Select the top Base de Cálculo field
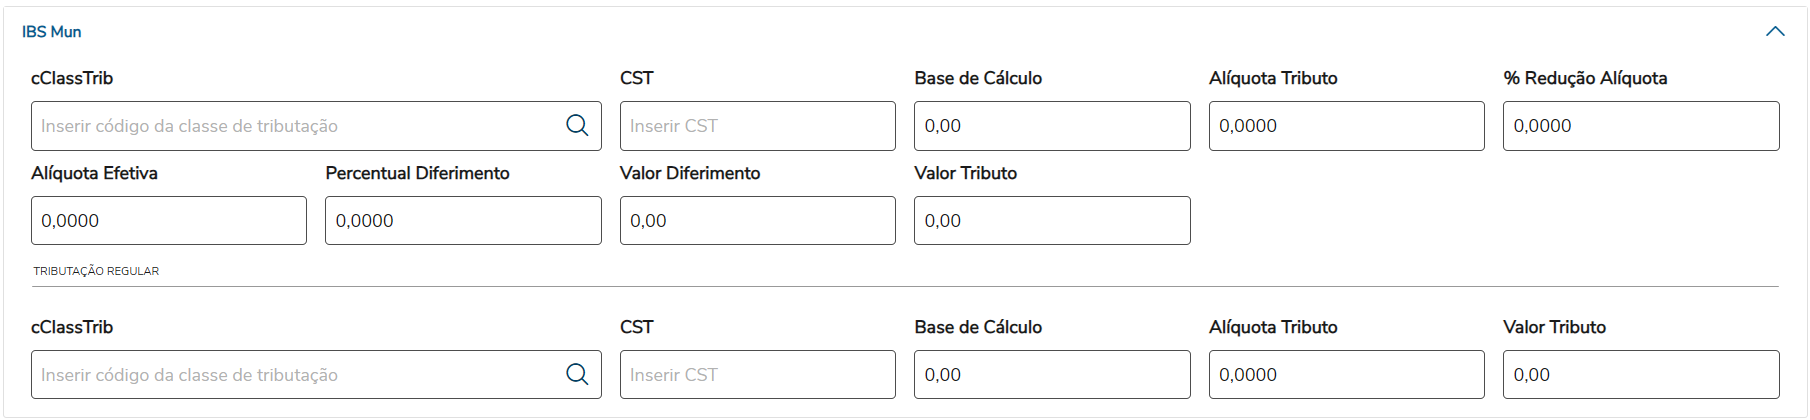Viewport: 1810px width, 420px height. coord(1051,126)
